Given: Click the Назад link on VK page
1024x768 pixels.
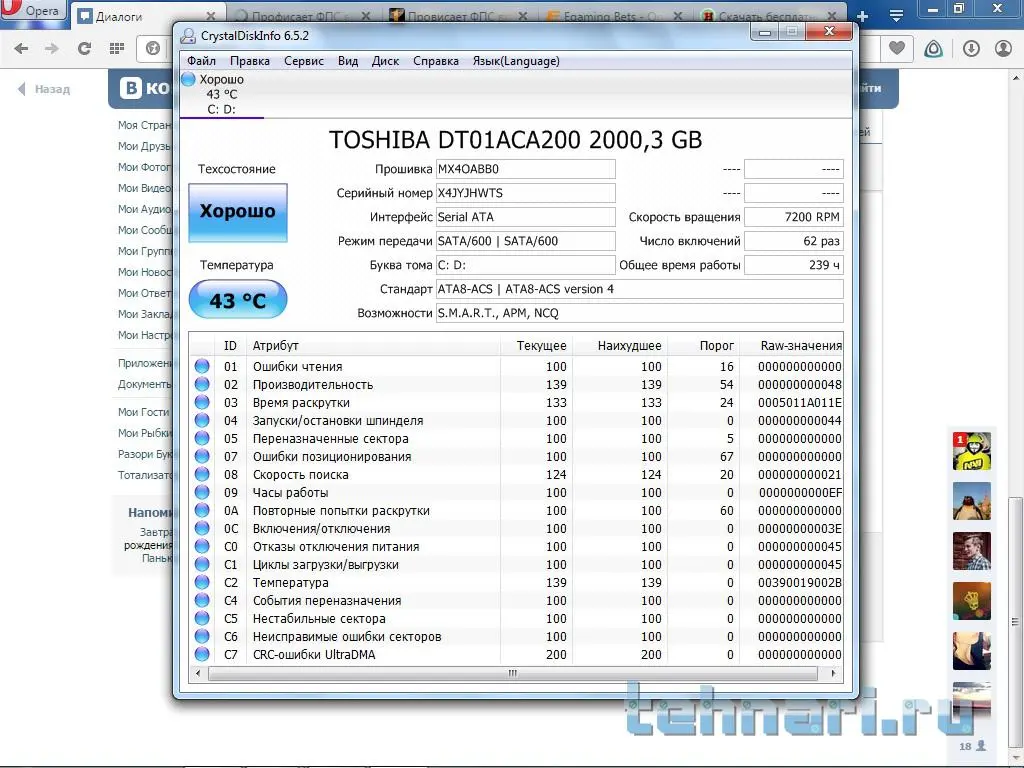Looking at the screenshot, I should click(x=44, y=89).
